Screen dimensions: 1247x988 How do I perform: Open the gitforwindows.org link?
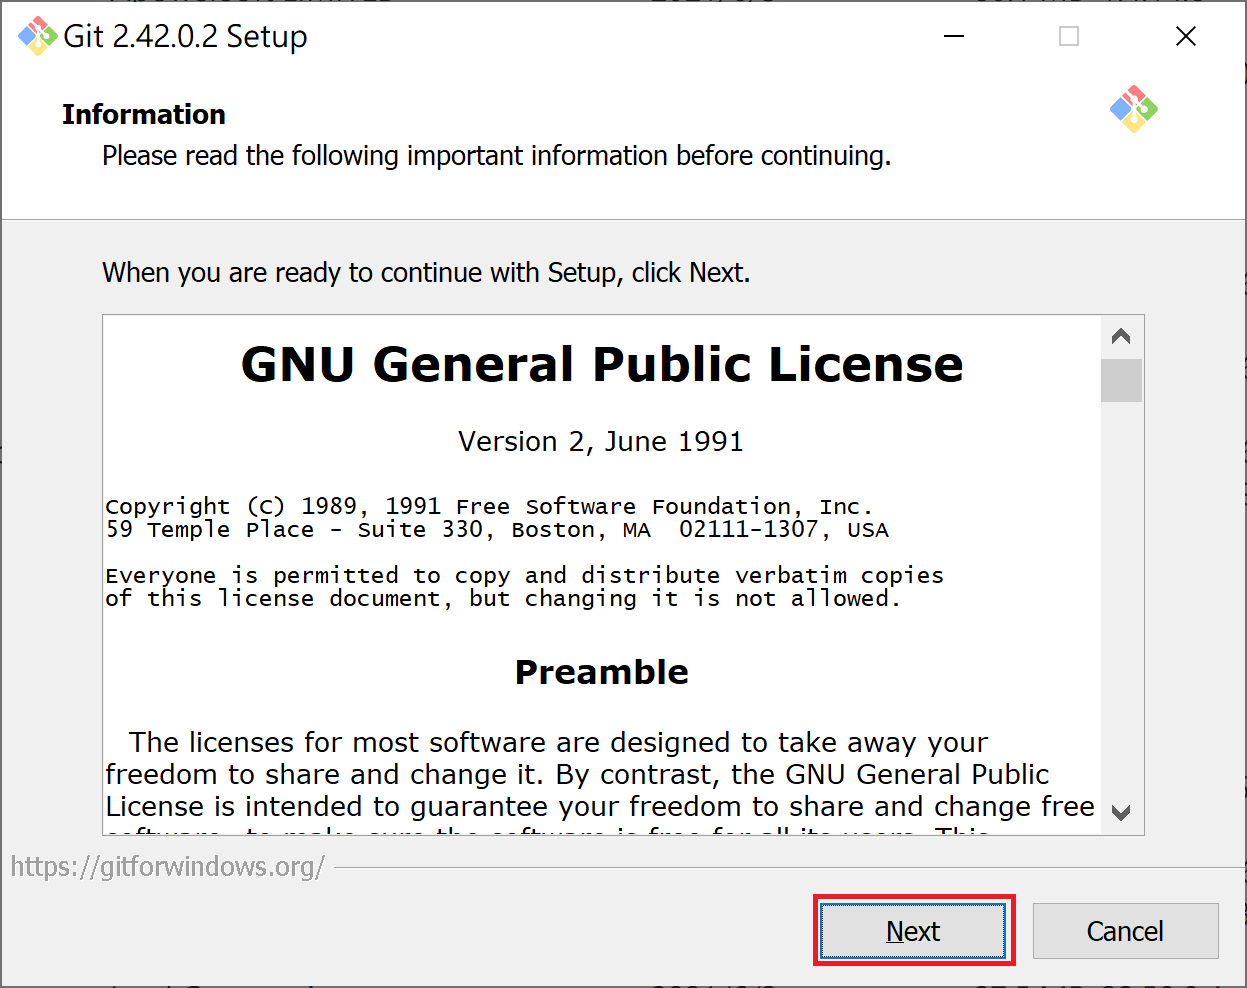coord(167,866)
